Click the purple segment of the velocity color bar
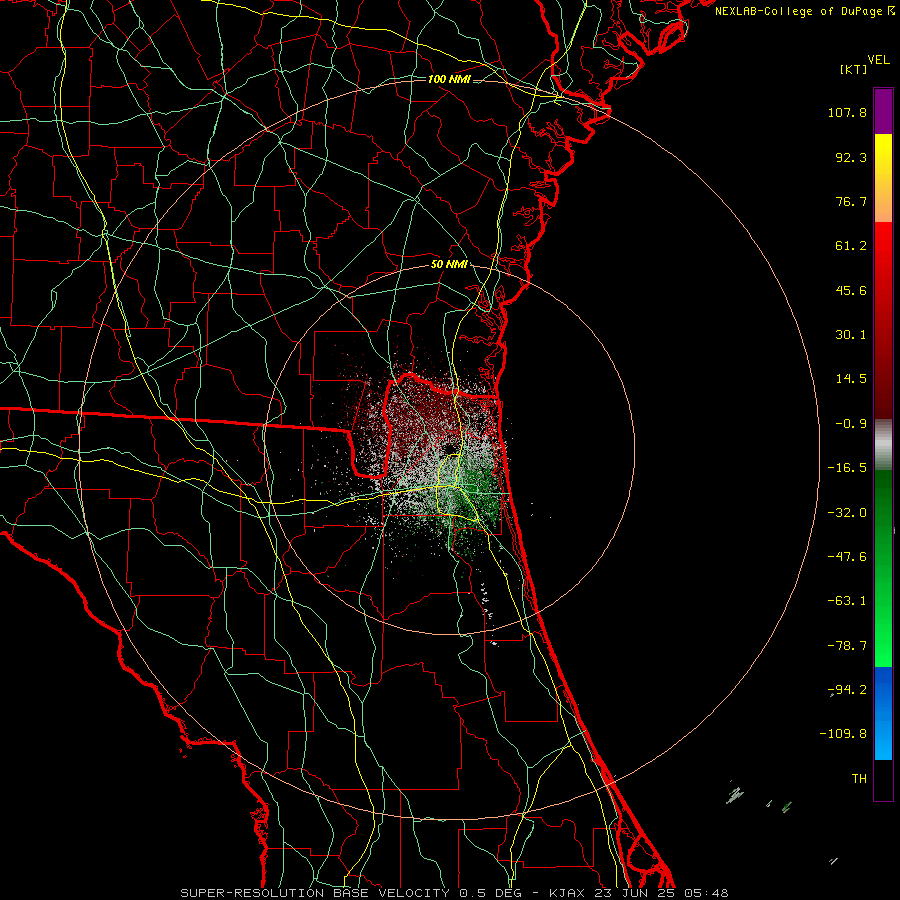Viewport: 900px width, 900px height. pyautogui.click(x=883, y=111)
